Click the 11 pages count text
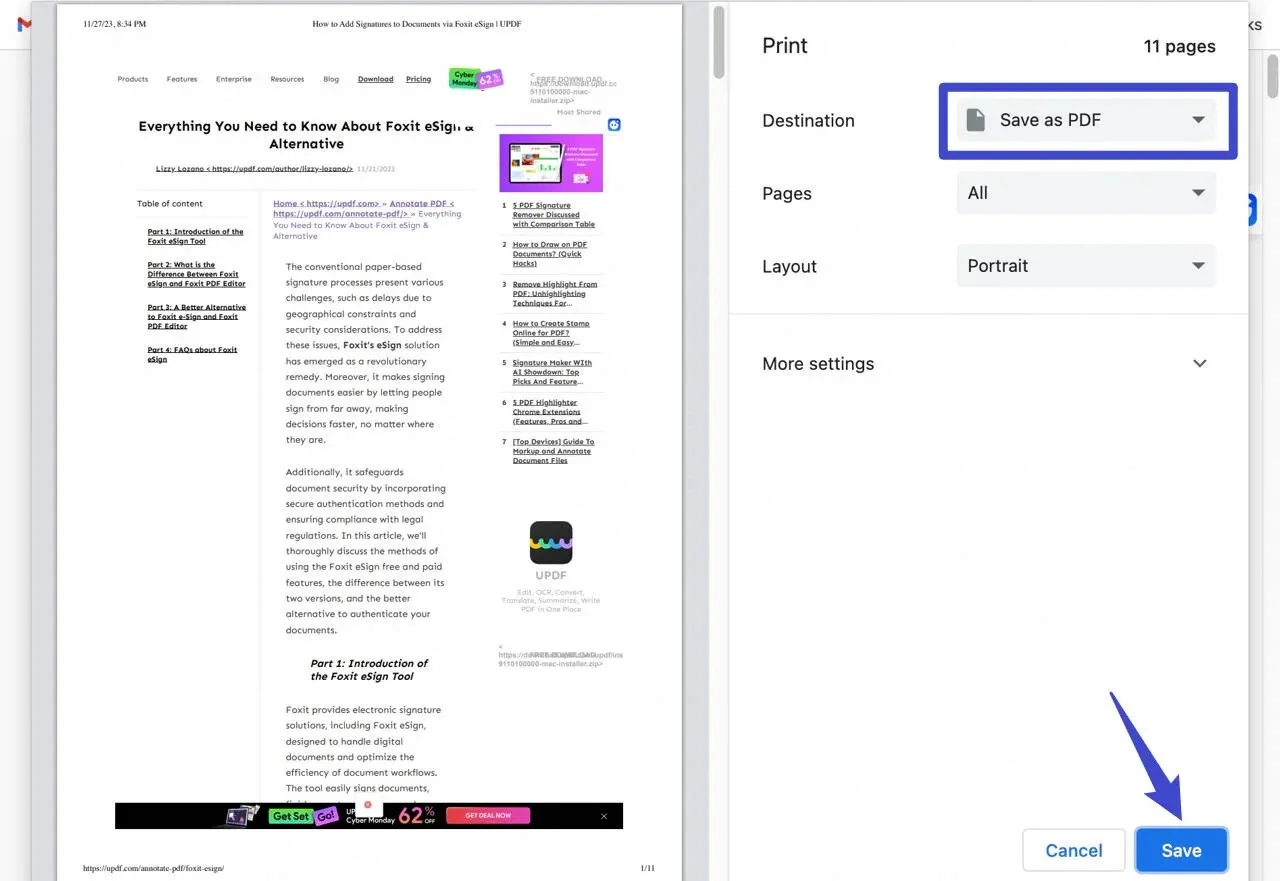1280x881 pixels. 1180,46
